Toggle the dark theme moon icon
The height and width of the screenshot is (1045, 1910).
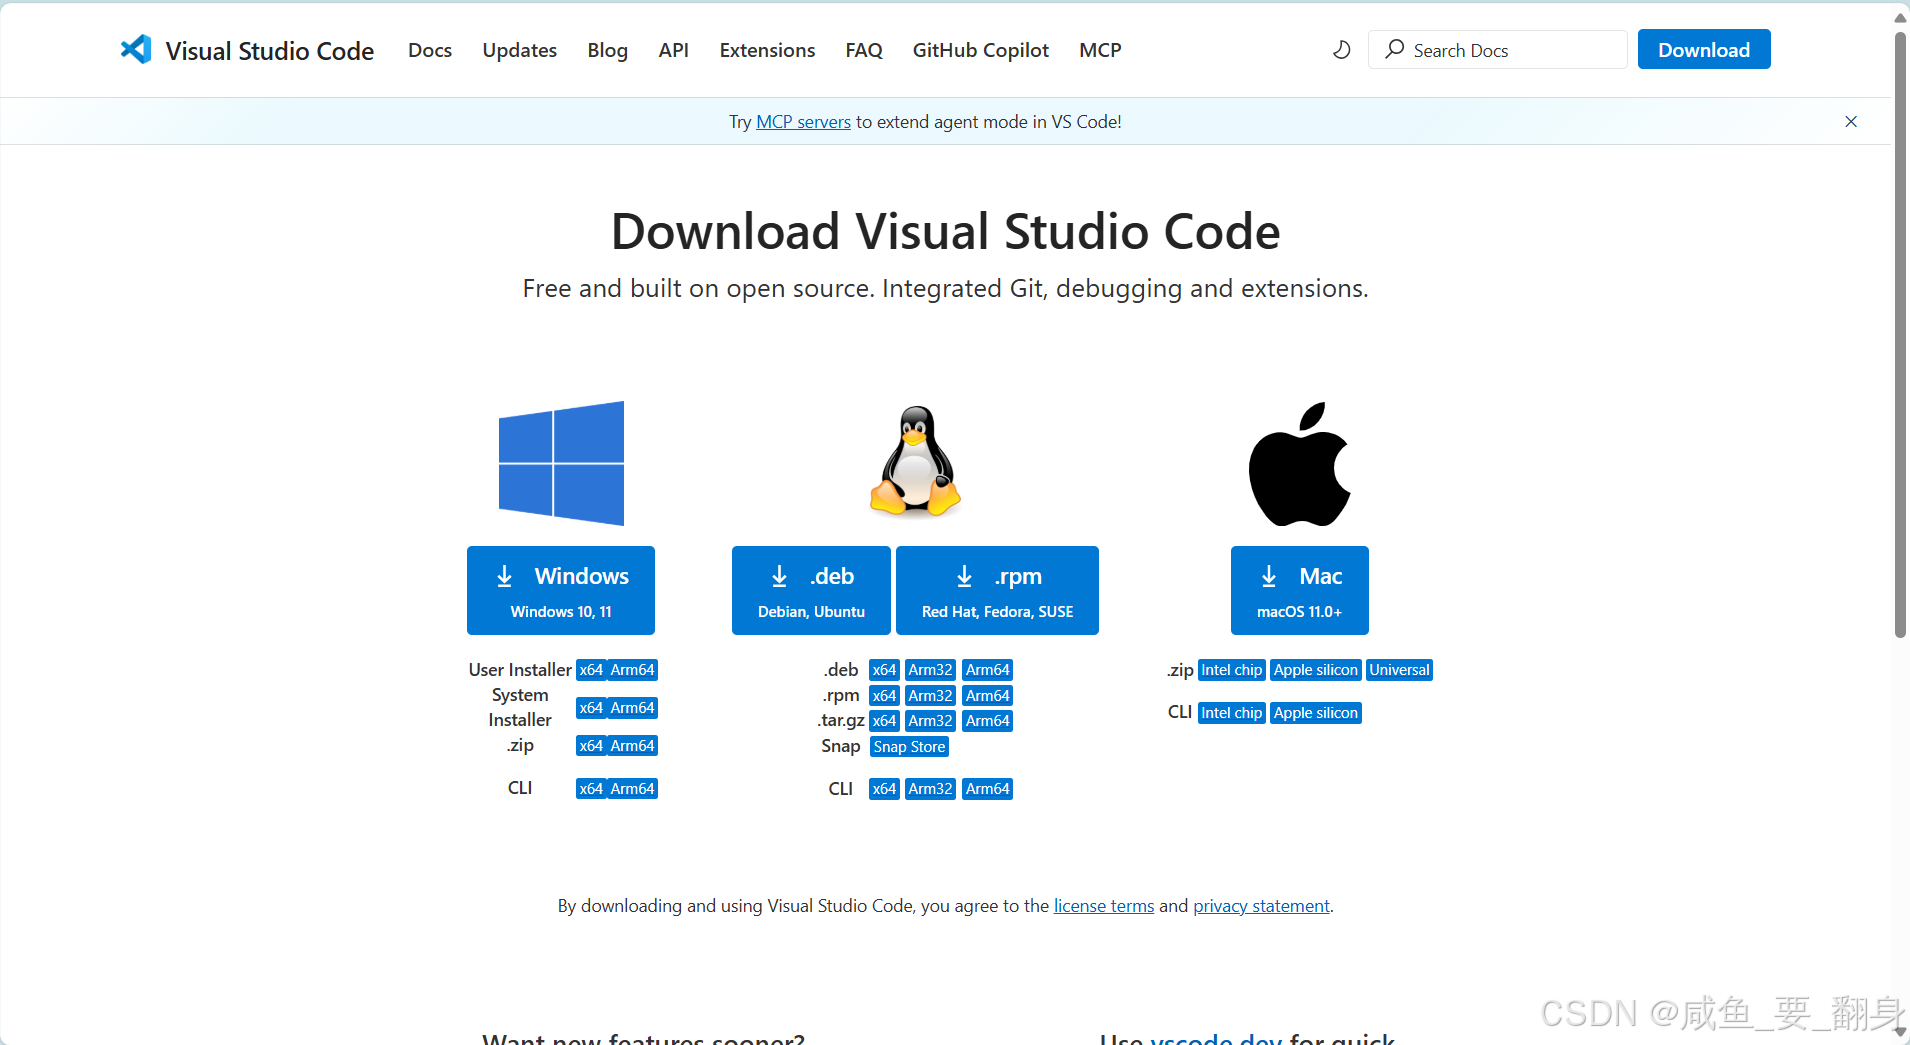tap(1342, 50)
